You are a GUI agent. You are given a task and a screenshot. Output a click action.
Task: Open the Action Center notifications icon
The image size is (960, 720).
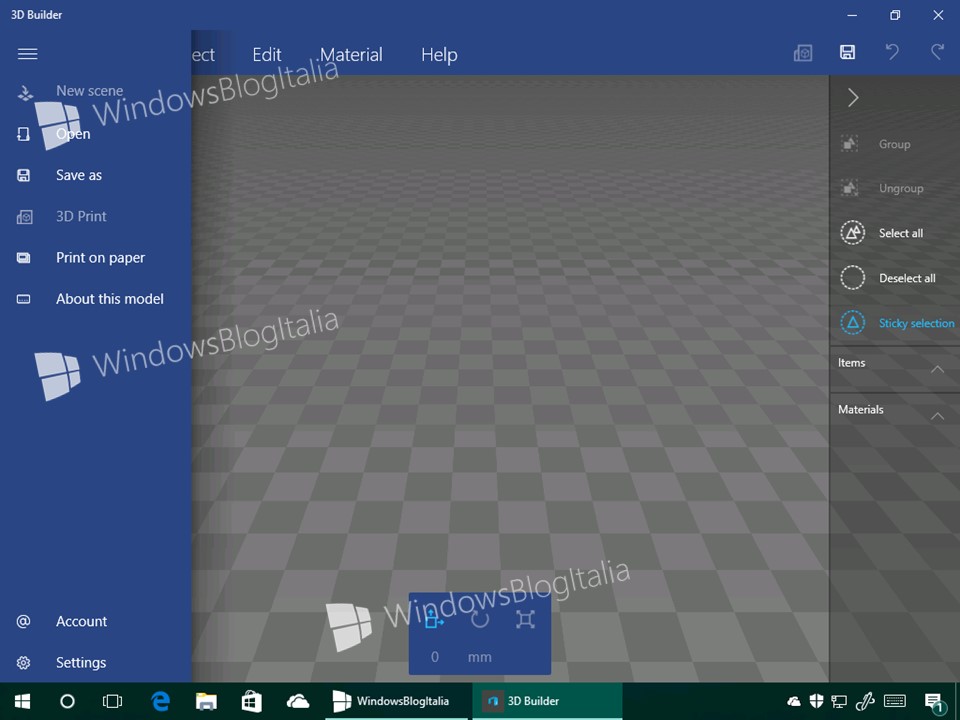934,703
